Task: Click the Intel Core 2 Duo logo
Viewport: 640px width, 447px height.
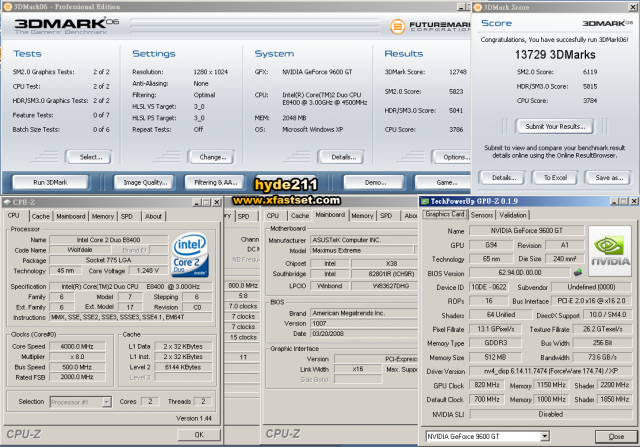Action: (x=191, y=254)
